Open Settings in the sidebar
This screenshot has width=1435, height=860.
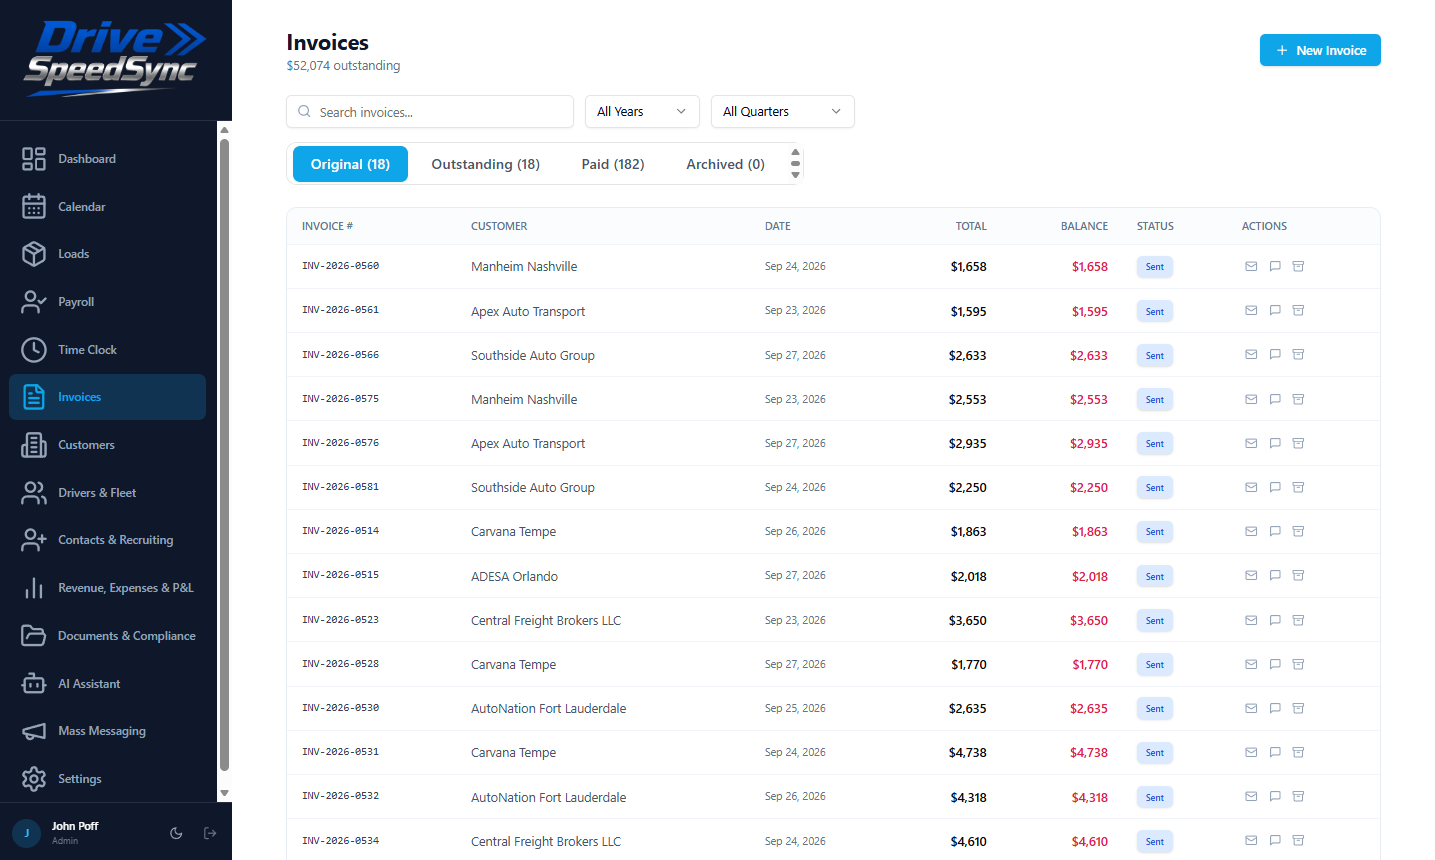107,779
